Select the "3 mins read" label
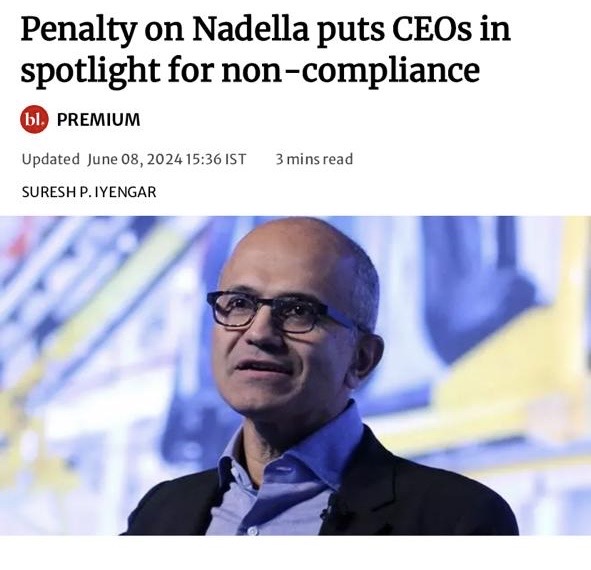Viewport: 591px width, 570px height. coord(314,159)
